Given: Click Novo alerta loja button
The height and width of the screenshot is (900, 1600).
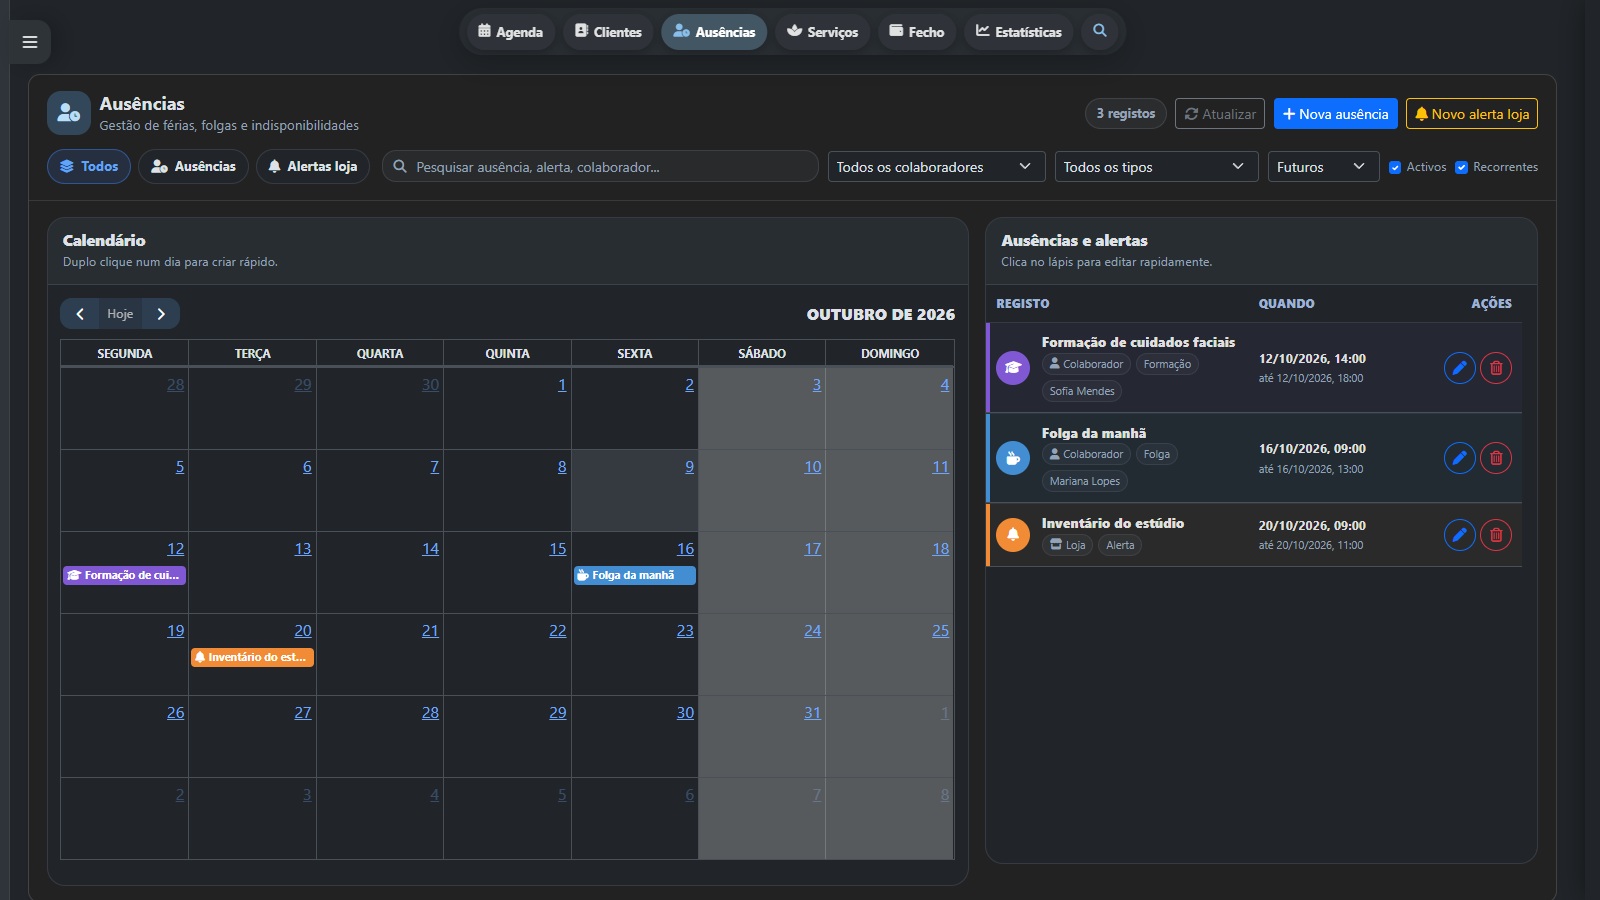Looking at the screenshot, I should (x=1472, y=114).
